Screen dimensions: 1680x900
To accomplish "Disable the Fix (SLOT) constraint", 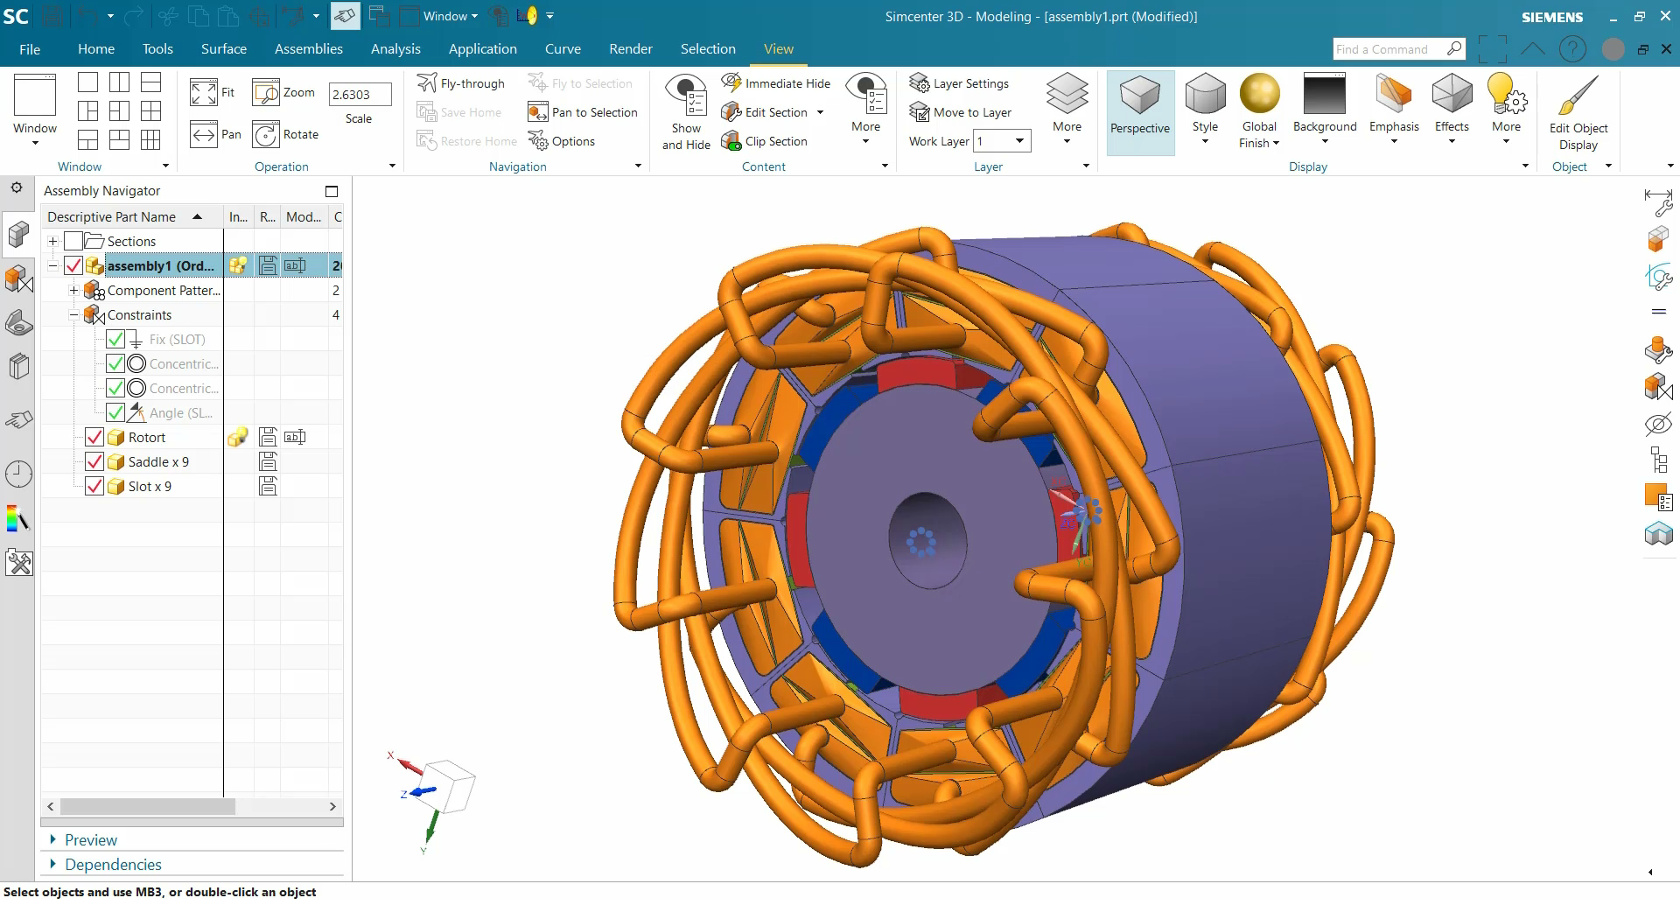I will pos(115,339).
